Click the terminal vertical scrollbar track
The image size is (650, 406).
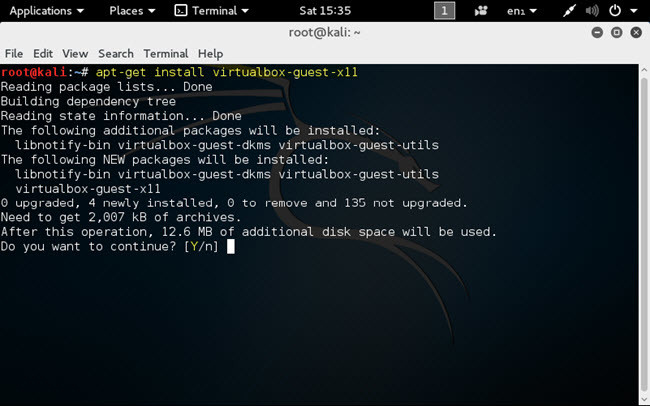(x=644, y=236)
